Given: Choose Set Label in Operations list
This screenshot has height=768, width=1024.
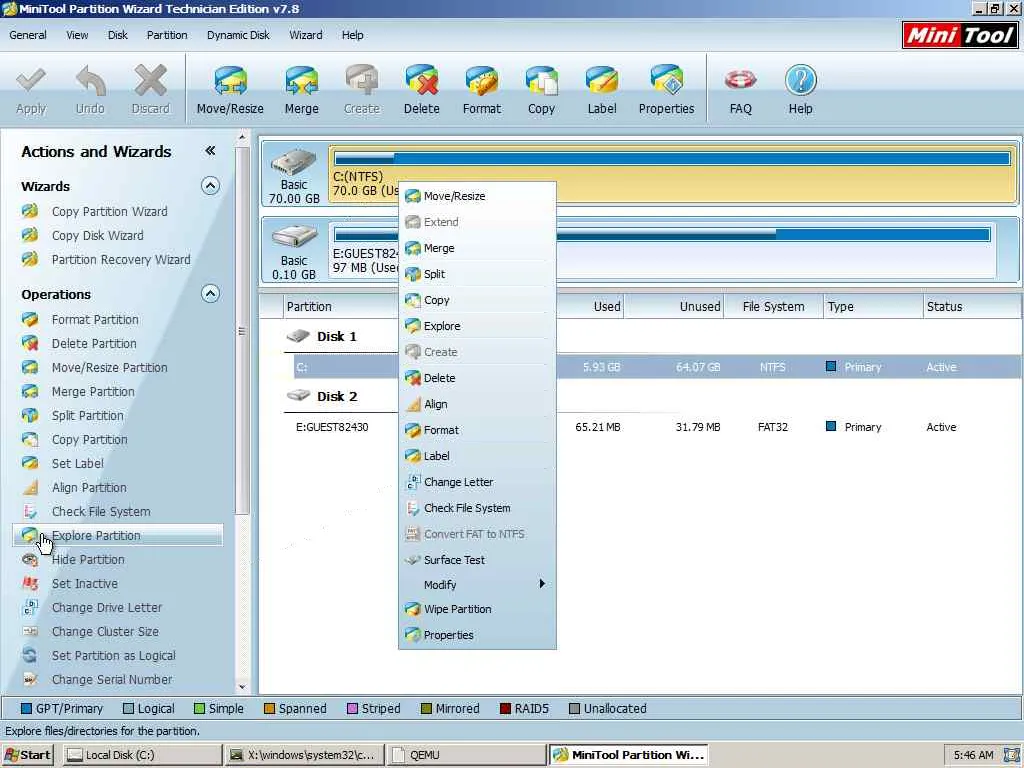Looking at the screenshot, I should pos(78,464).
